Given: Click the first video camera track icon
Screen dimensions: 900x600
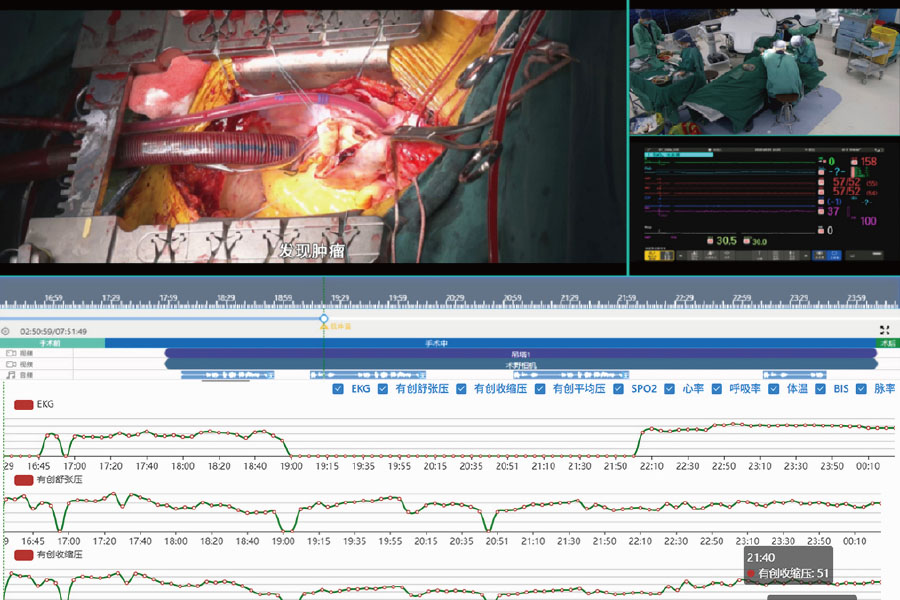Looking at the screenshot, I should pyautogui.click(x=11, y=353).
